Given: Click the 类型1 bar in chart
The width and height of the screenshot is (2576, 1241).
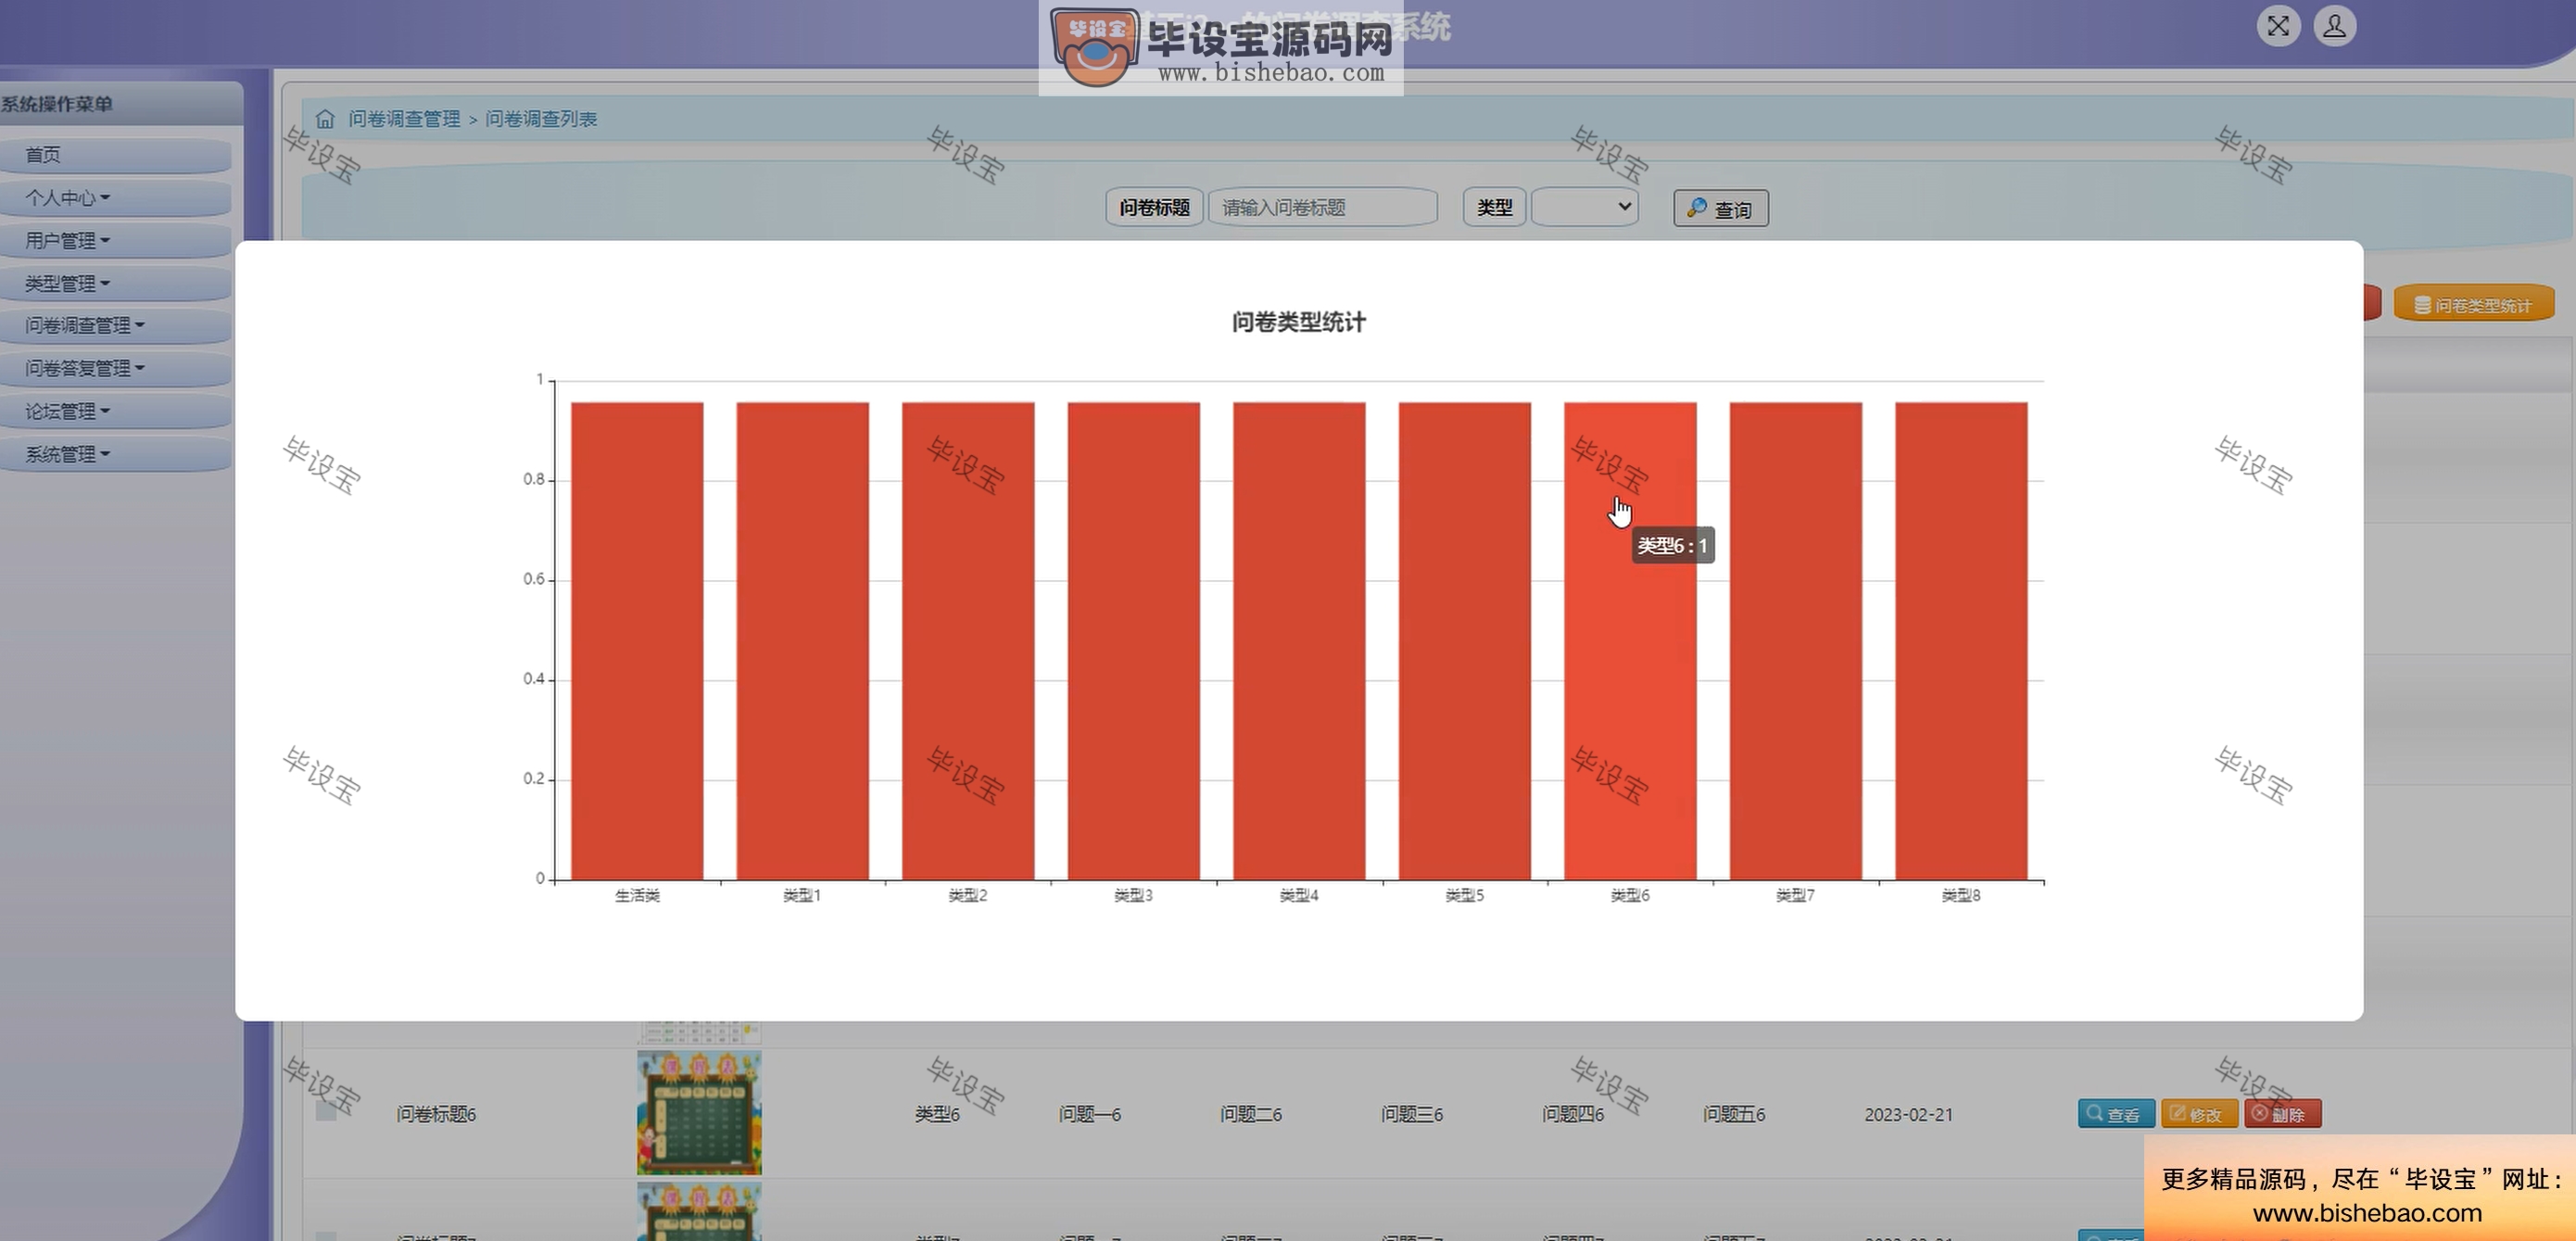Looking at the screenshot, I should (802, 641).
